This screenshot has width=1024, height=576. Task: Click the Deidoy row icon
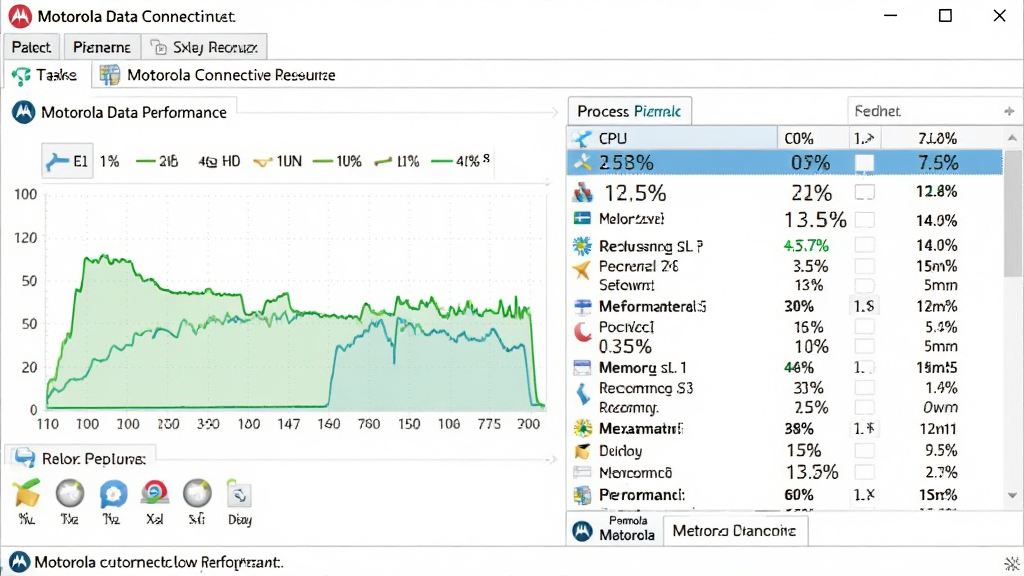click(x=582, y=451)
